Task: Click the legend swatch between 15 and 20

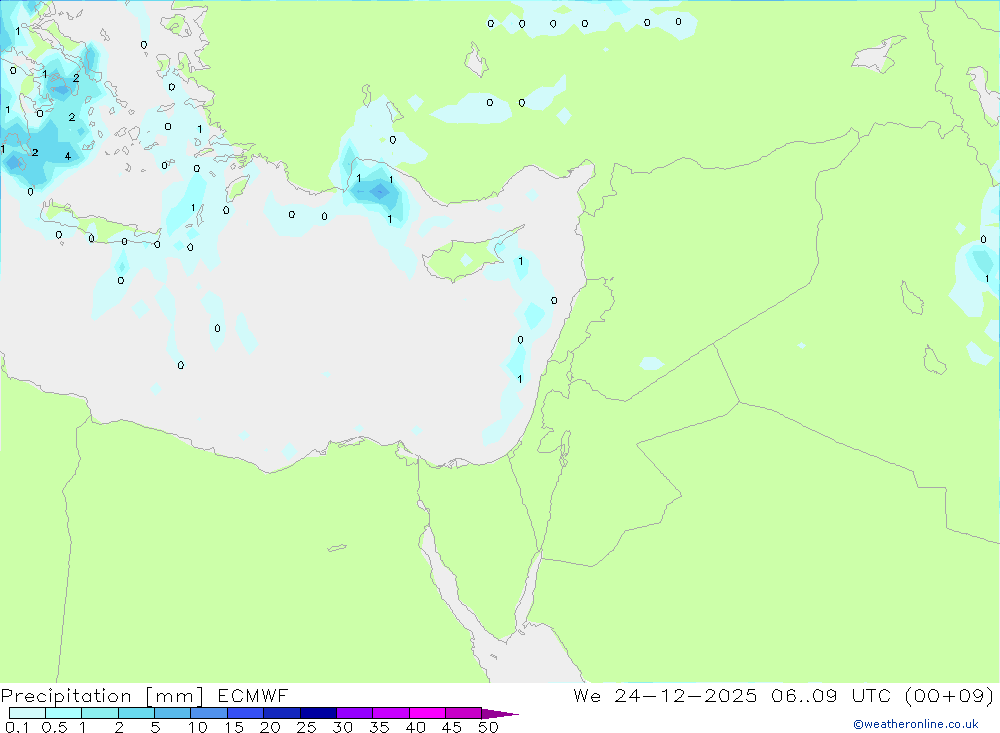Action: pos(245,713)
